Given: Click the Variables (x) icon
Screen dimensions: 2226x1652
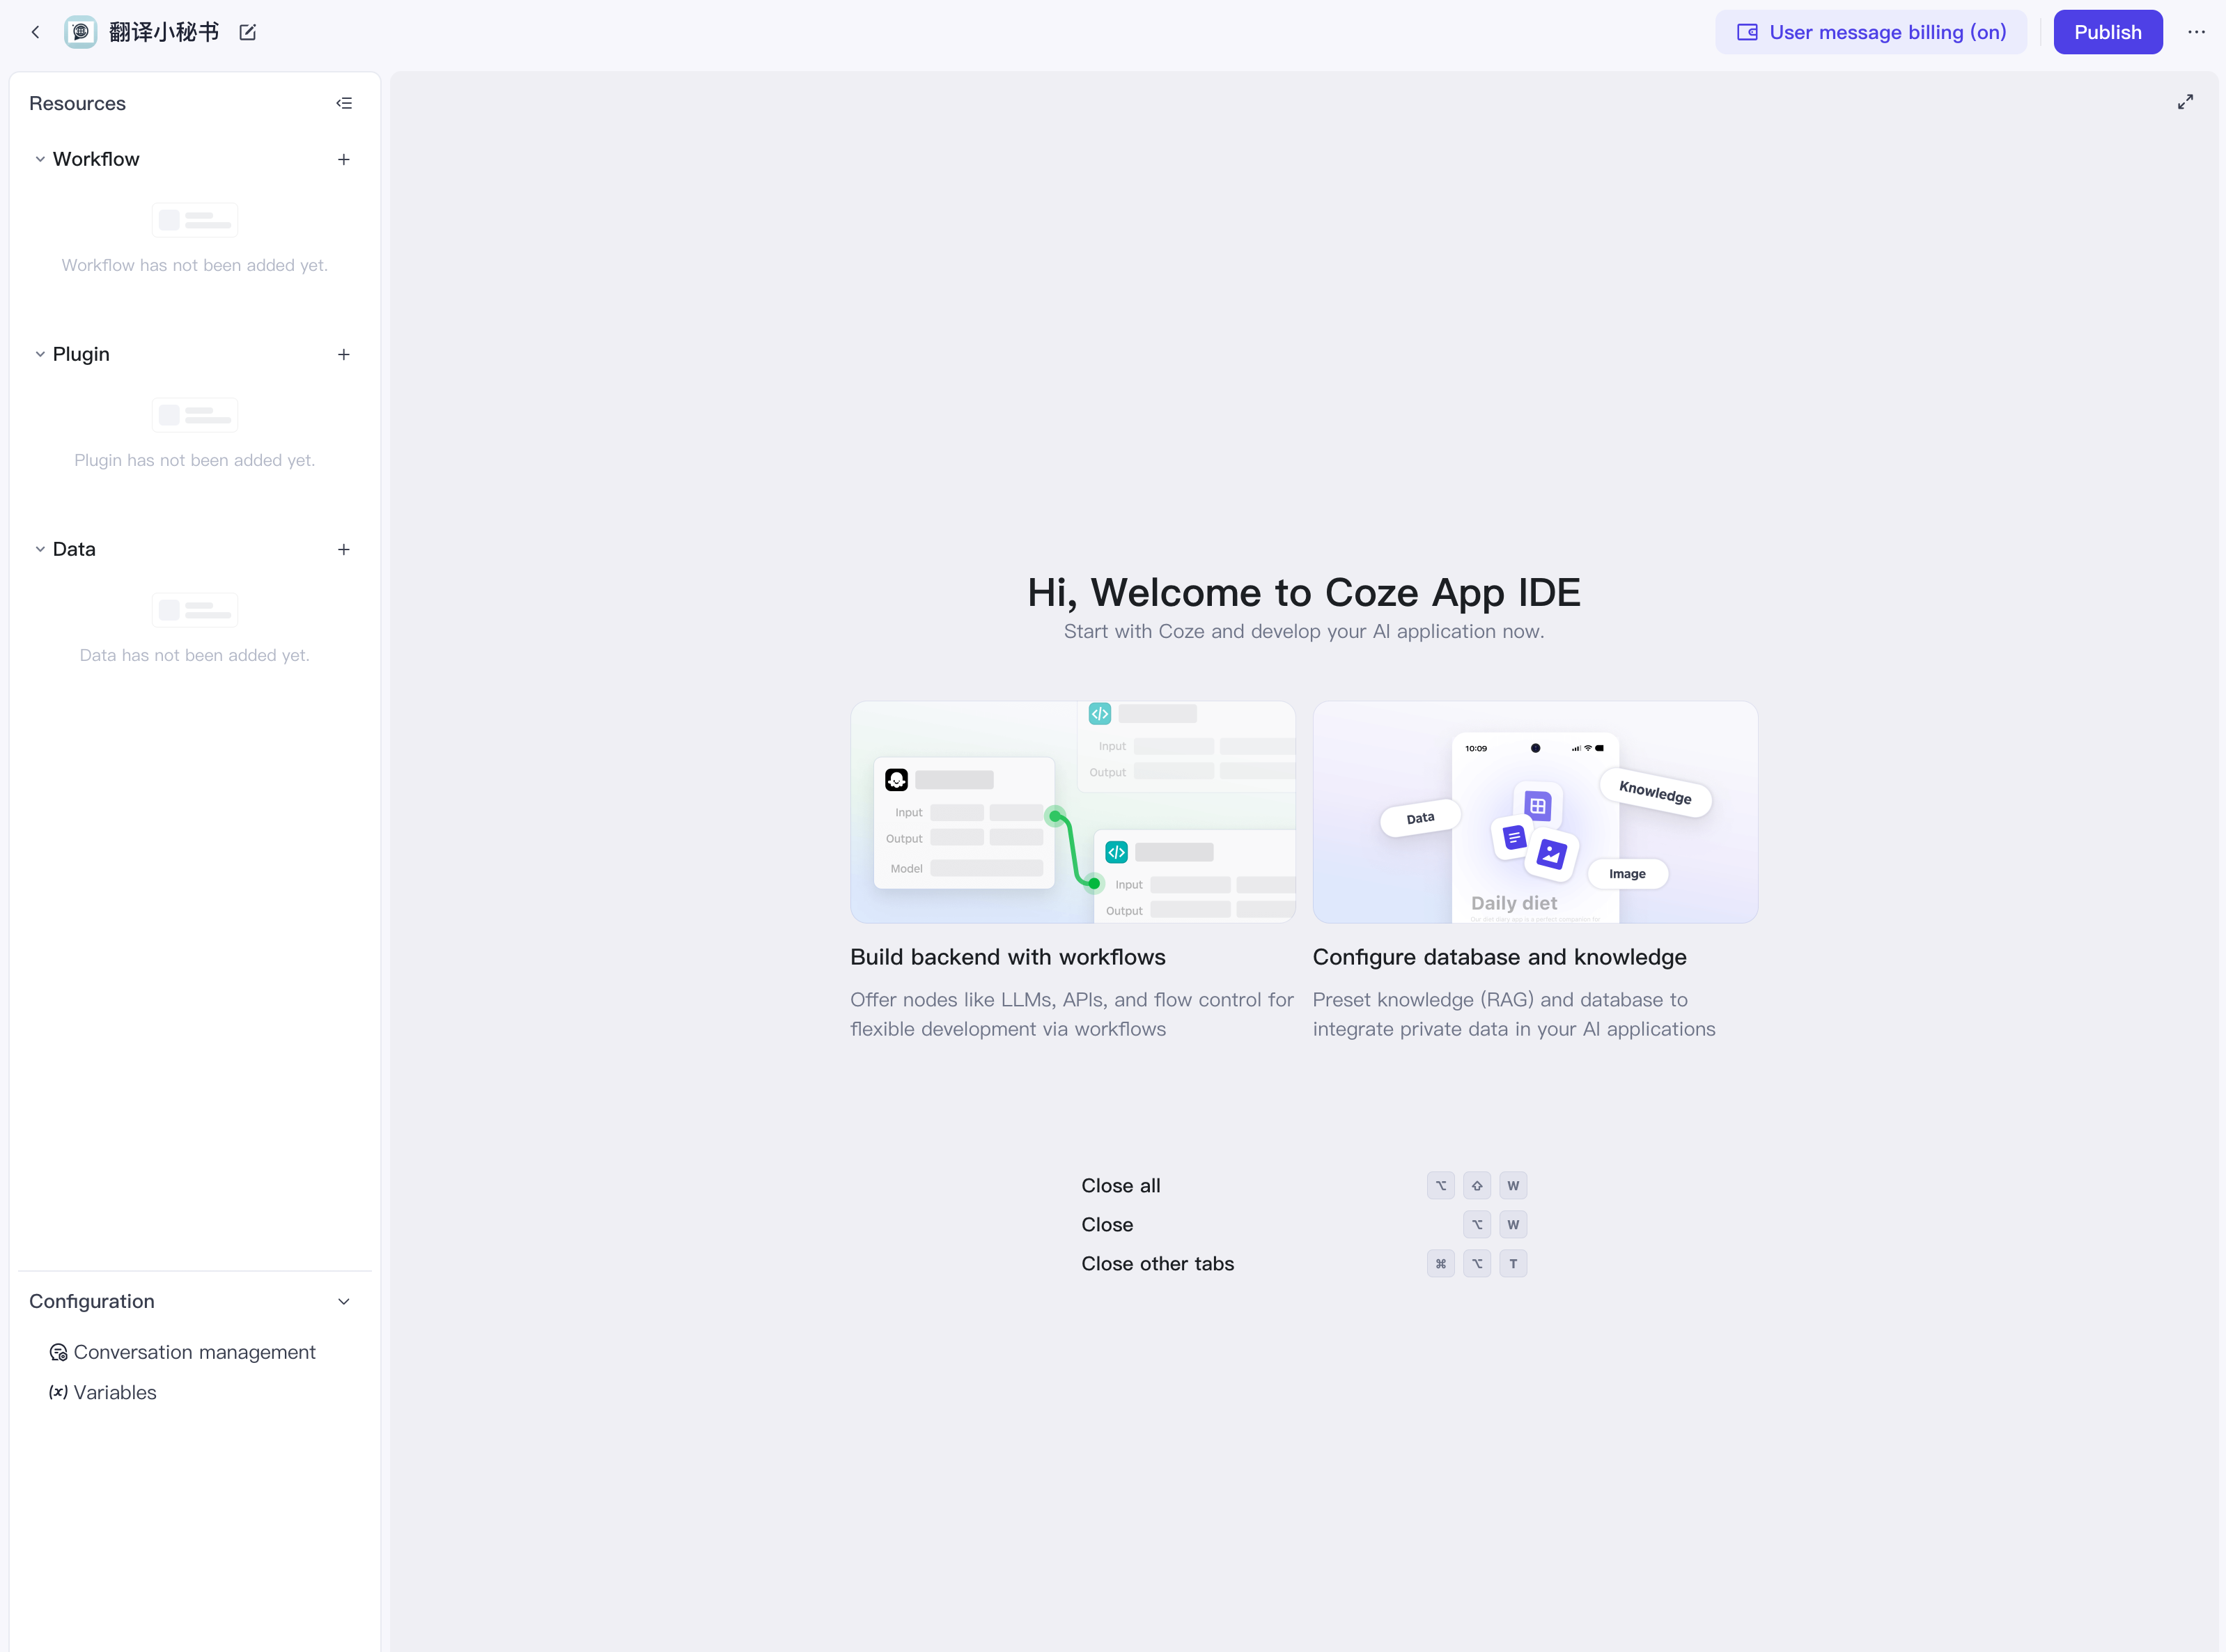Looking at the screenshot, I should point(59,1392).
